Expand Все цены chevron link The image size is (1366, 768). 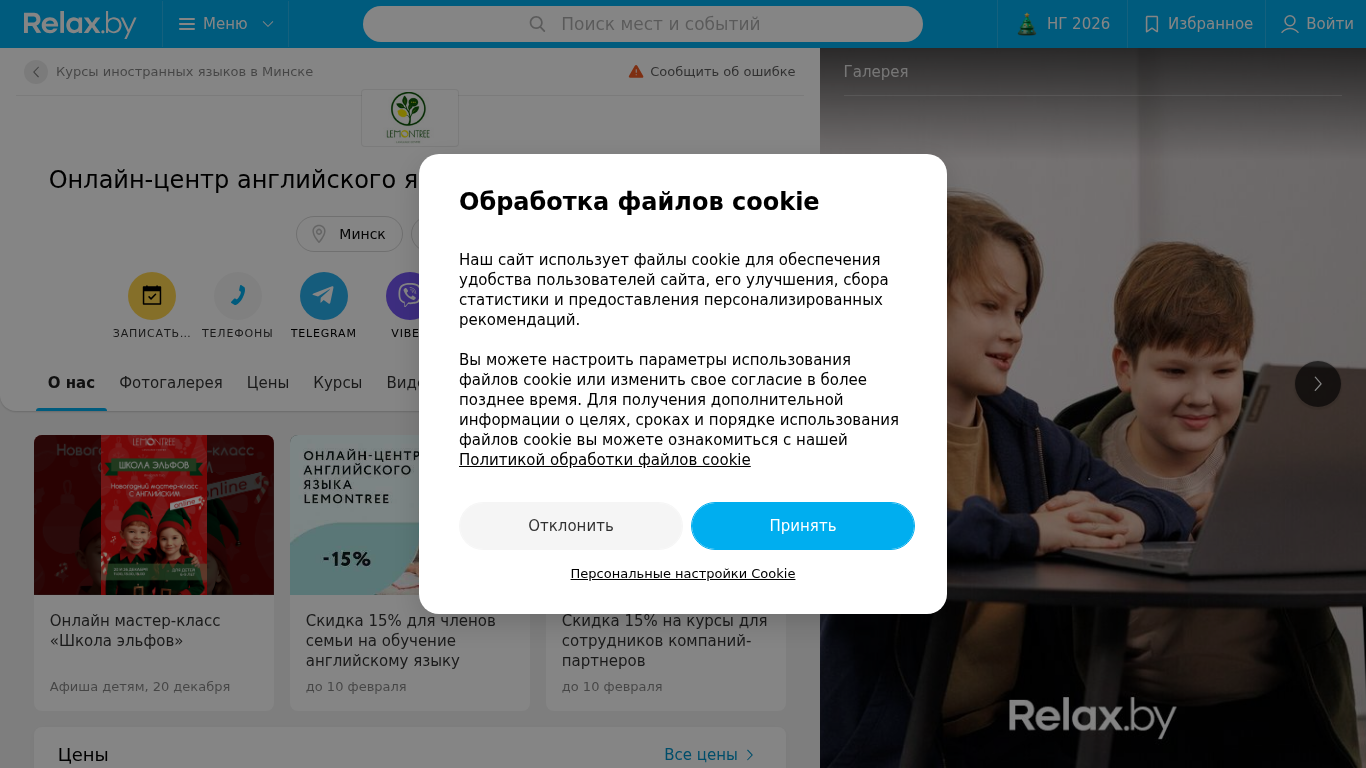[709, 755]
